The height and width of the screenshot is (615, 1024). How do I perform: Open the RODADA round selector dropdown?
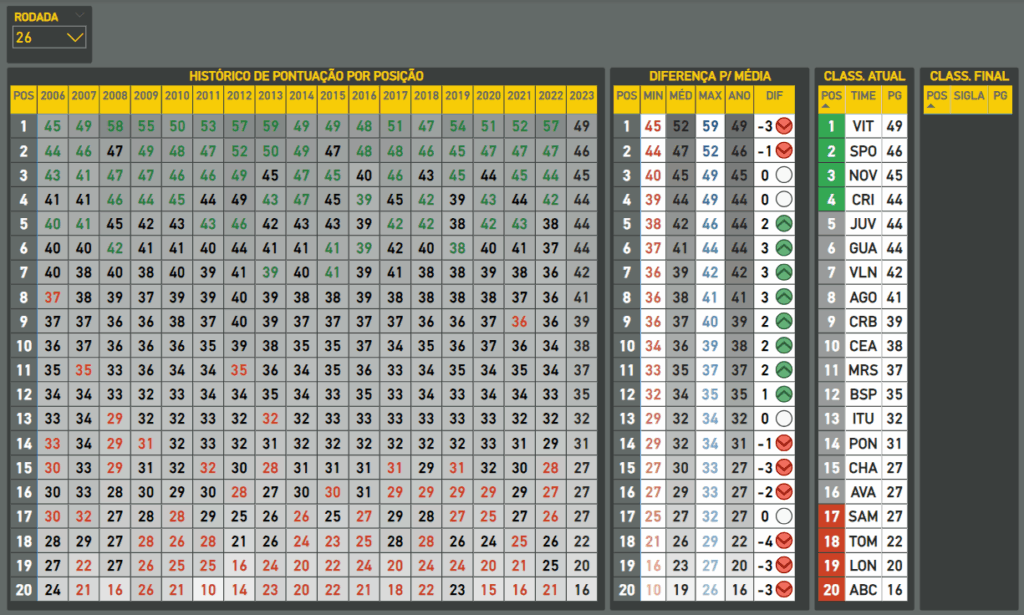coord(50,38)
